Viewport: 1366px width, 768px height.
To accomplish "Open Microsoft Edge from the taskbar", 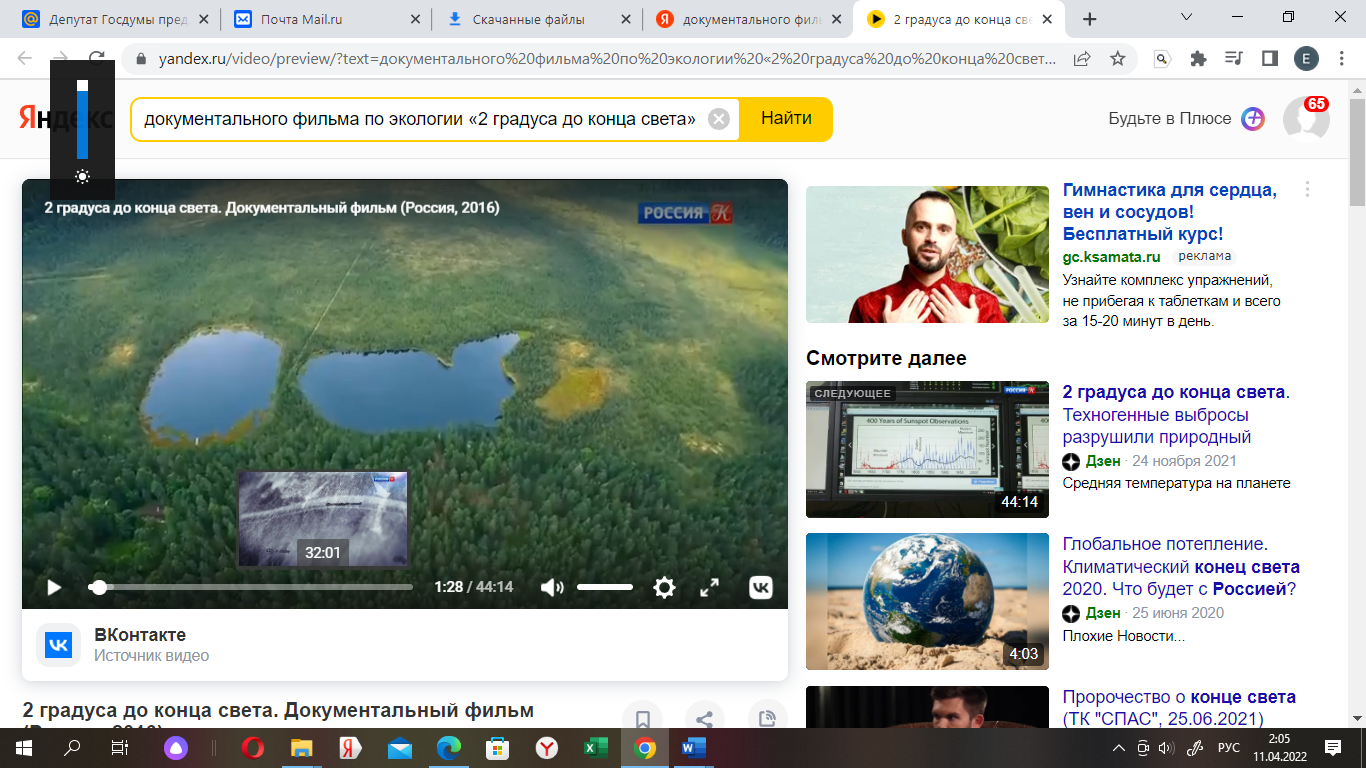I will coord(448,748).
